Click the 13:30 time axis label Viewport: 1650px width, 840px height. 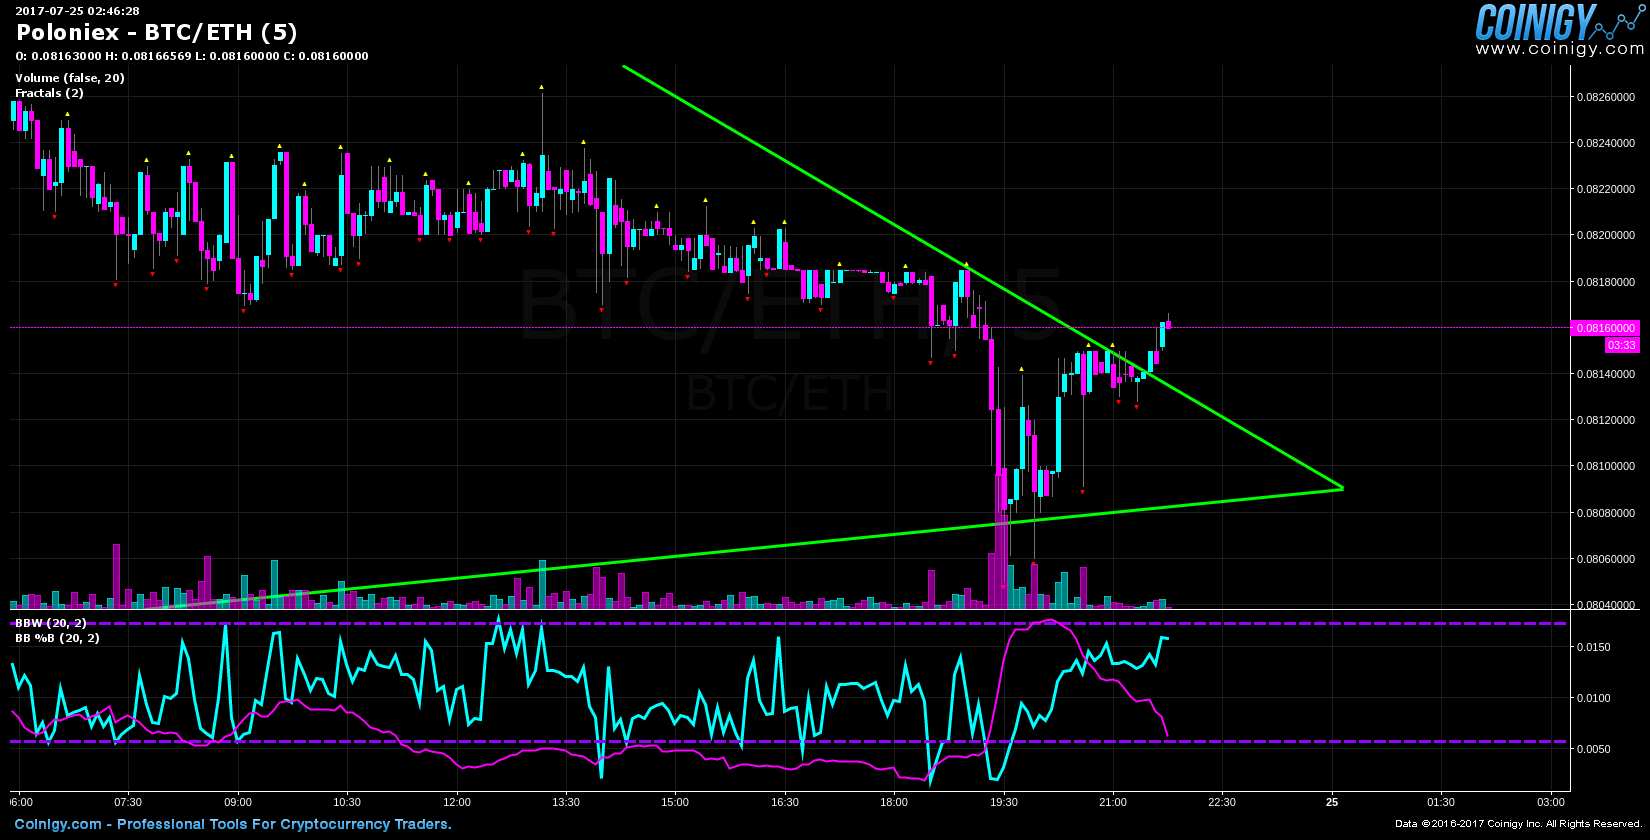pos(566,802)
